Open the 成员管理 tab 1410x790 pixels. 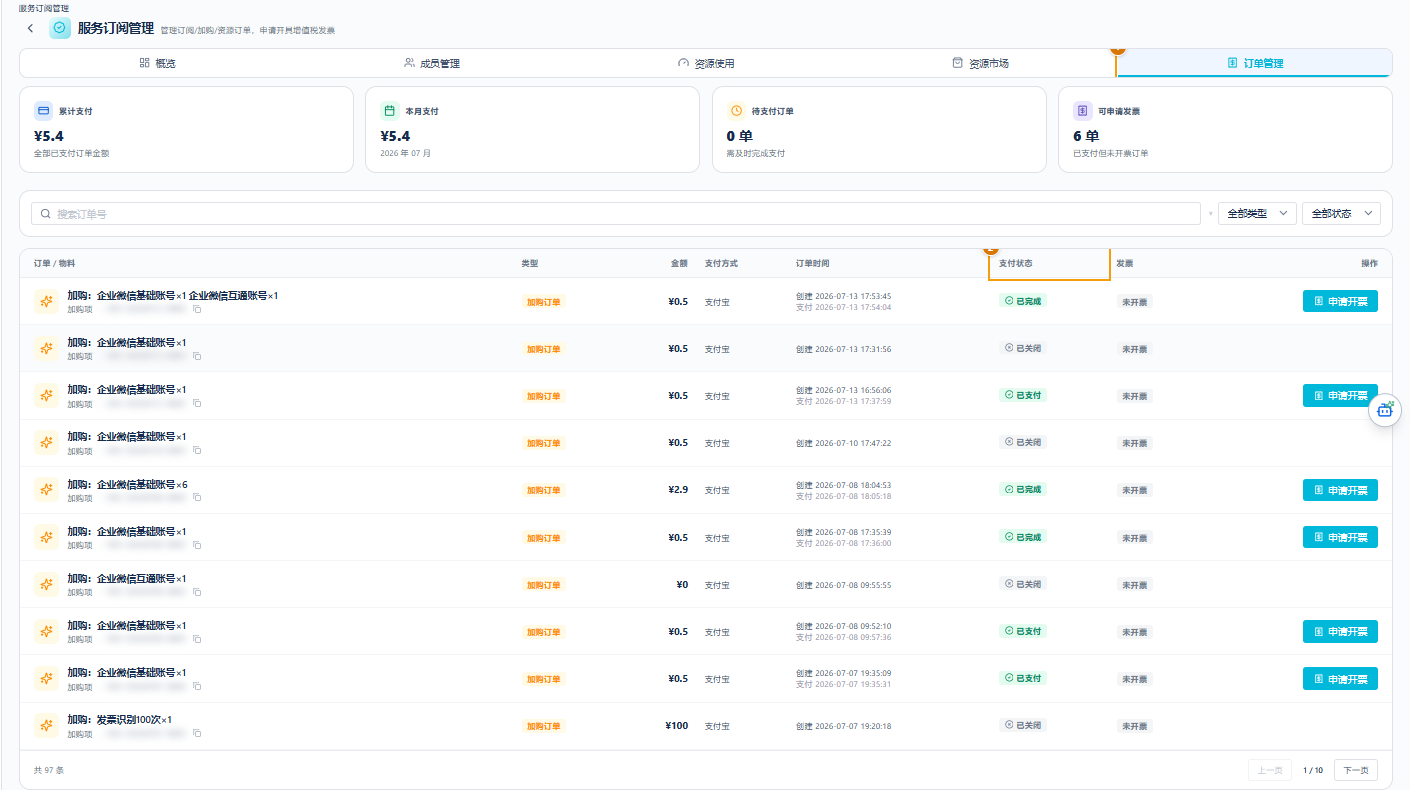(x=432, y=63)
